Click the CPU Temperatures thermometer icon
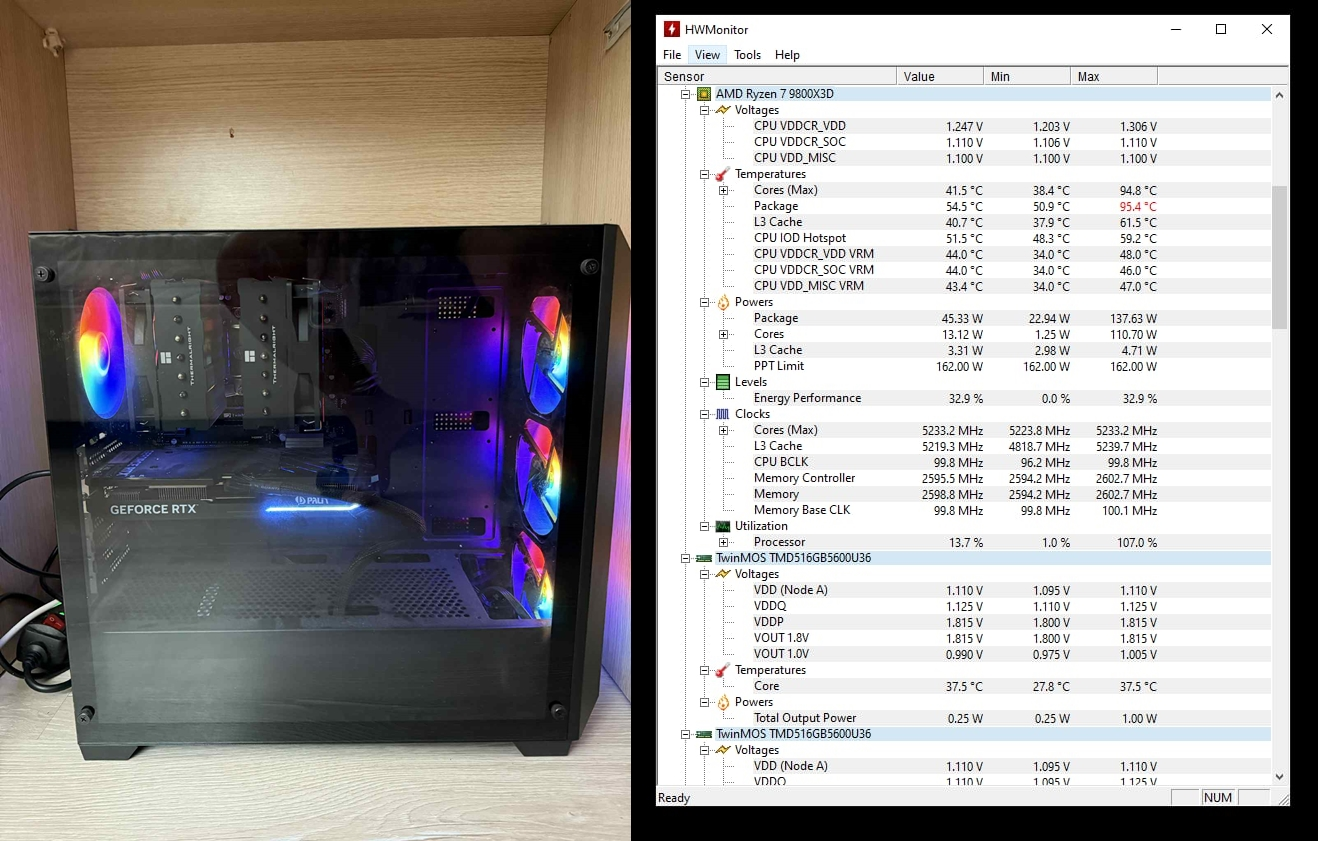The width and height of the screenshot is (1318, 841). 723,174
